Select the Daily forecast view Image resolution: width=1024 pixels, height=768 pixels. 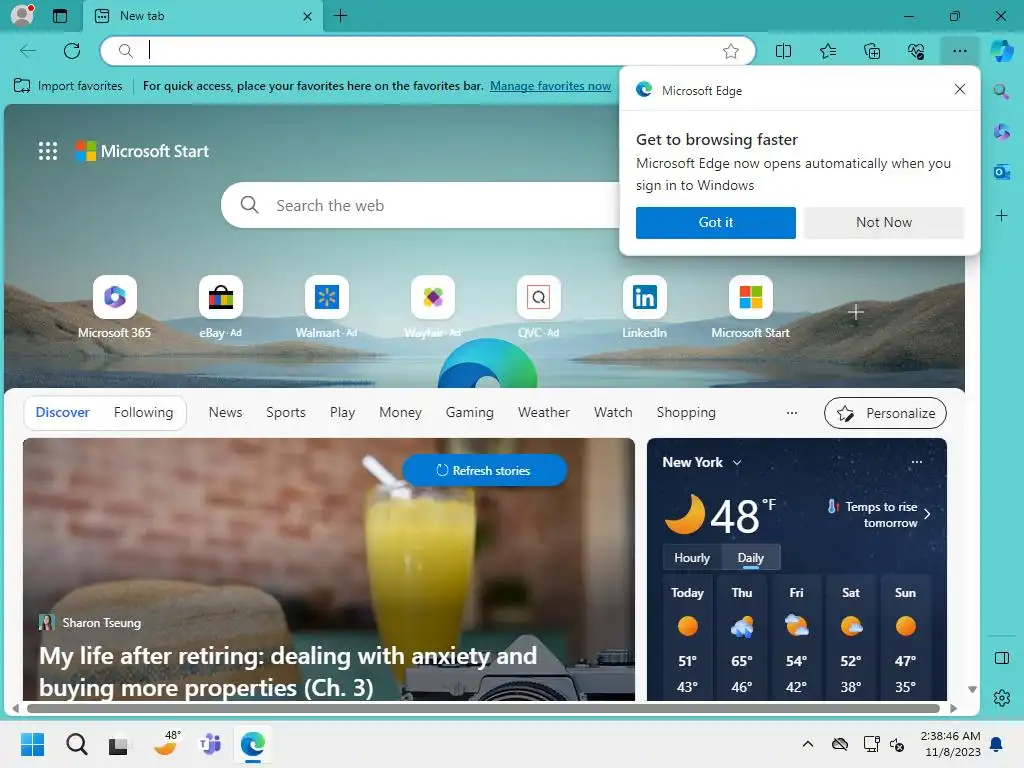point(750,558)
